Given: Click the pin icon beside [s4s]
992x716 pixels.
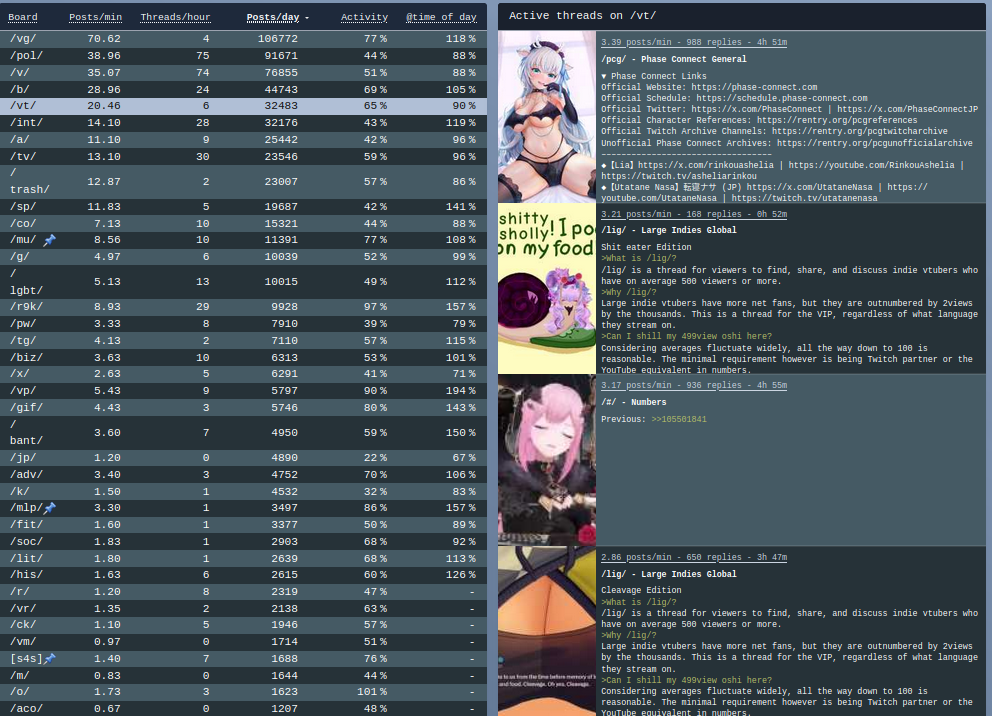Looking at the screenshot, I should (x=50, y=658).
